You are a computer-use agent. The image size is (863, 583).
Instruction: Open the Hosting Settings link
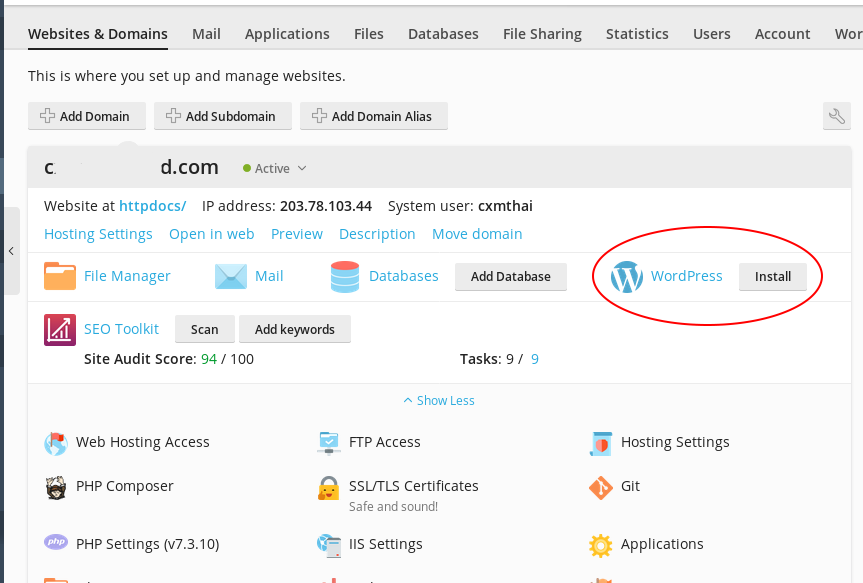click(98, 234)
